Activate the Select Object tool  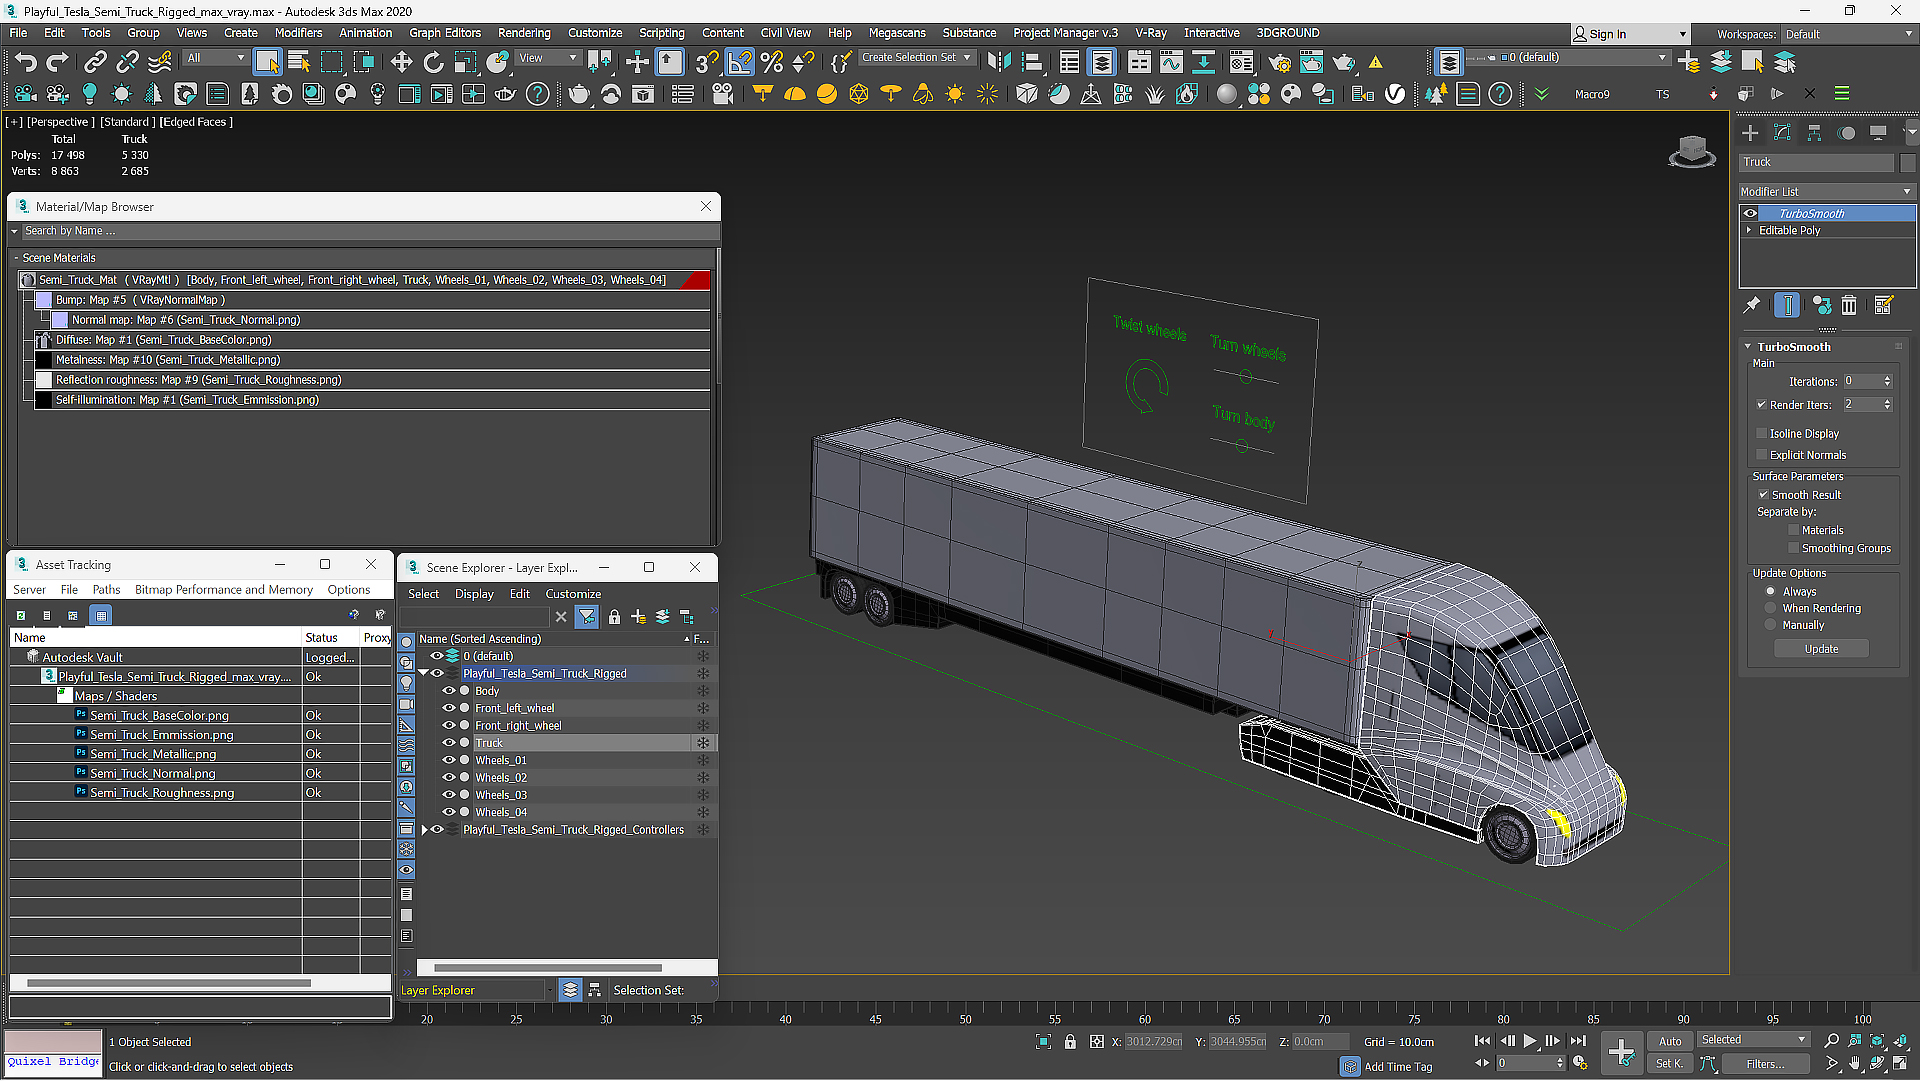click(x=267, y=62)
